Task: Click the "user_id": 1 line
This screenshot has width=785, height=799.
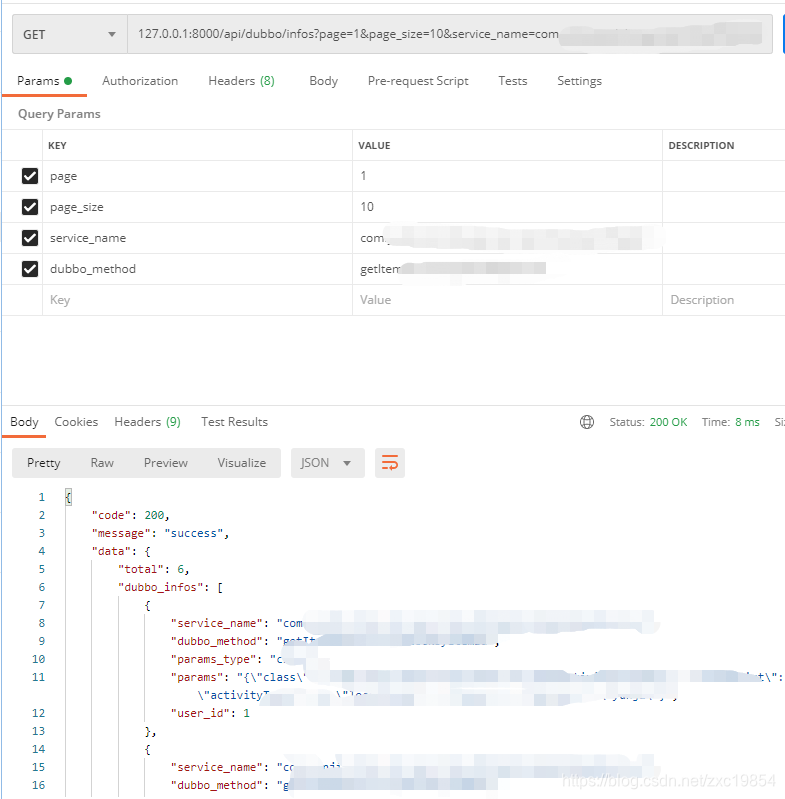Action: point(210,713)
